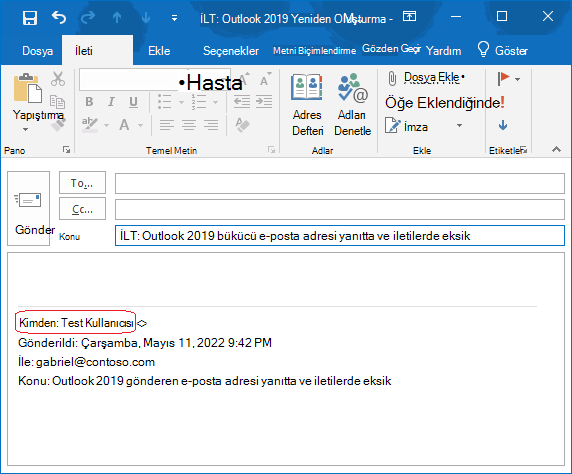Collapse the ribbon with the chevron
This screenshot has width=572, height=474.
click(x=556, y=149)
